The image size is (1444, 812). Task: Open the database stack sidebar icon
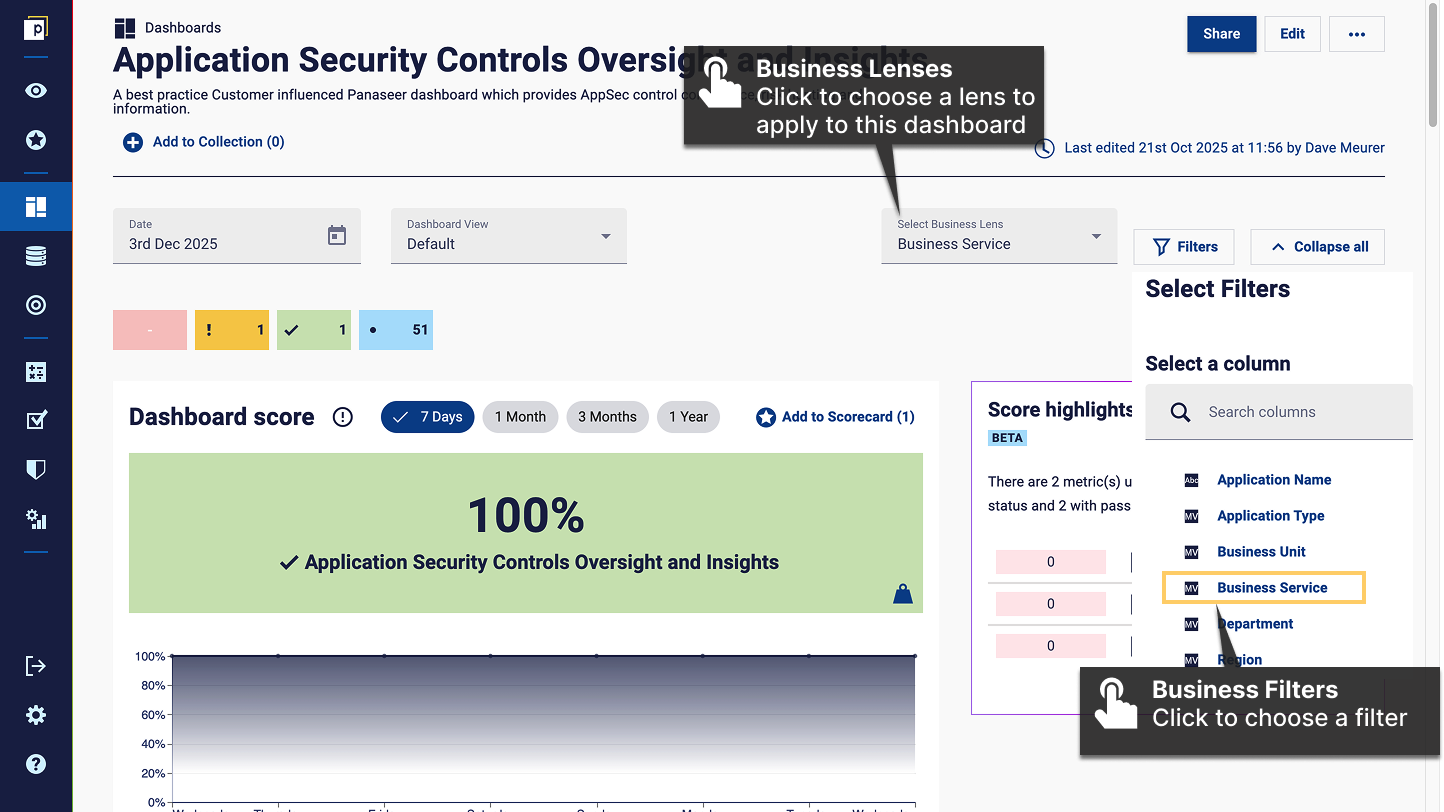pyautogui.click(x=36, y=257)
